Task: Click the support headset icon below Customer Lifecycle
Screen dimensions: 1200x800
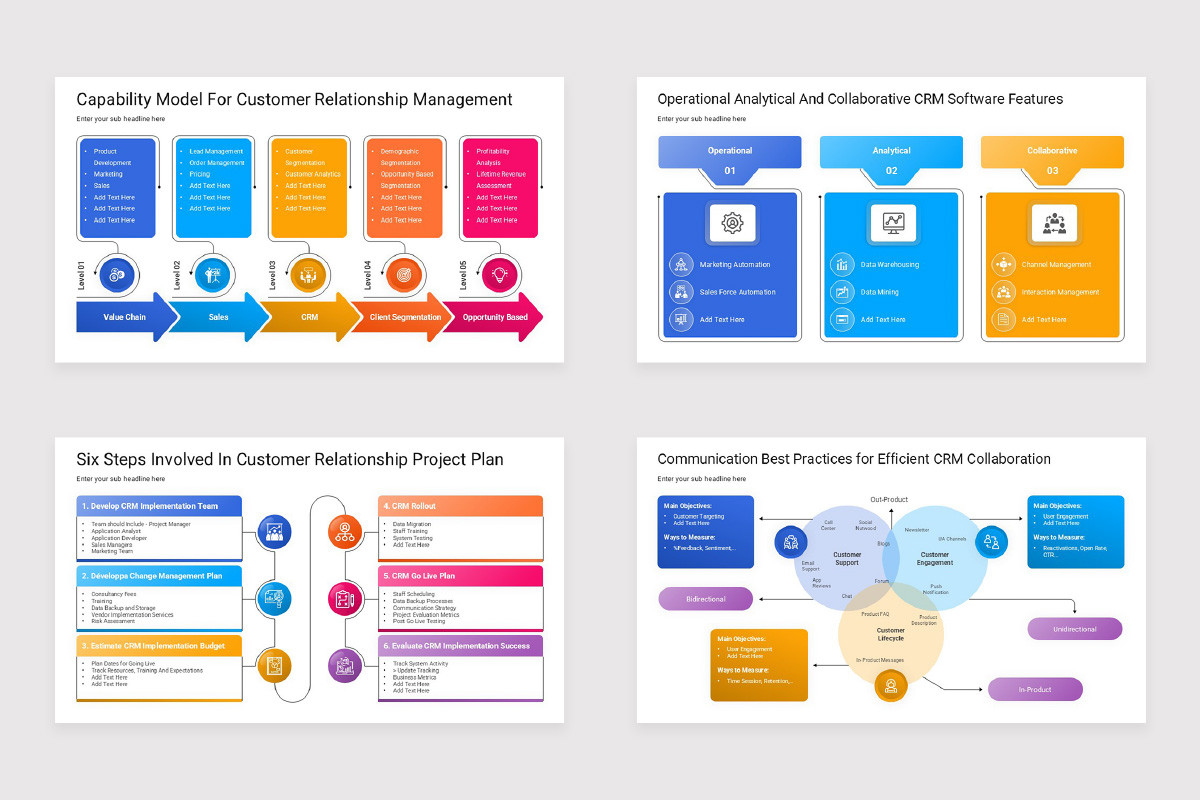Action: [891, 686]
